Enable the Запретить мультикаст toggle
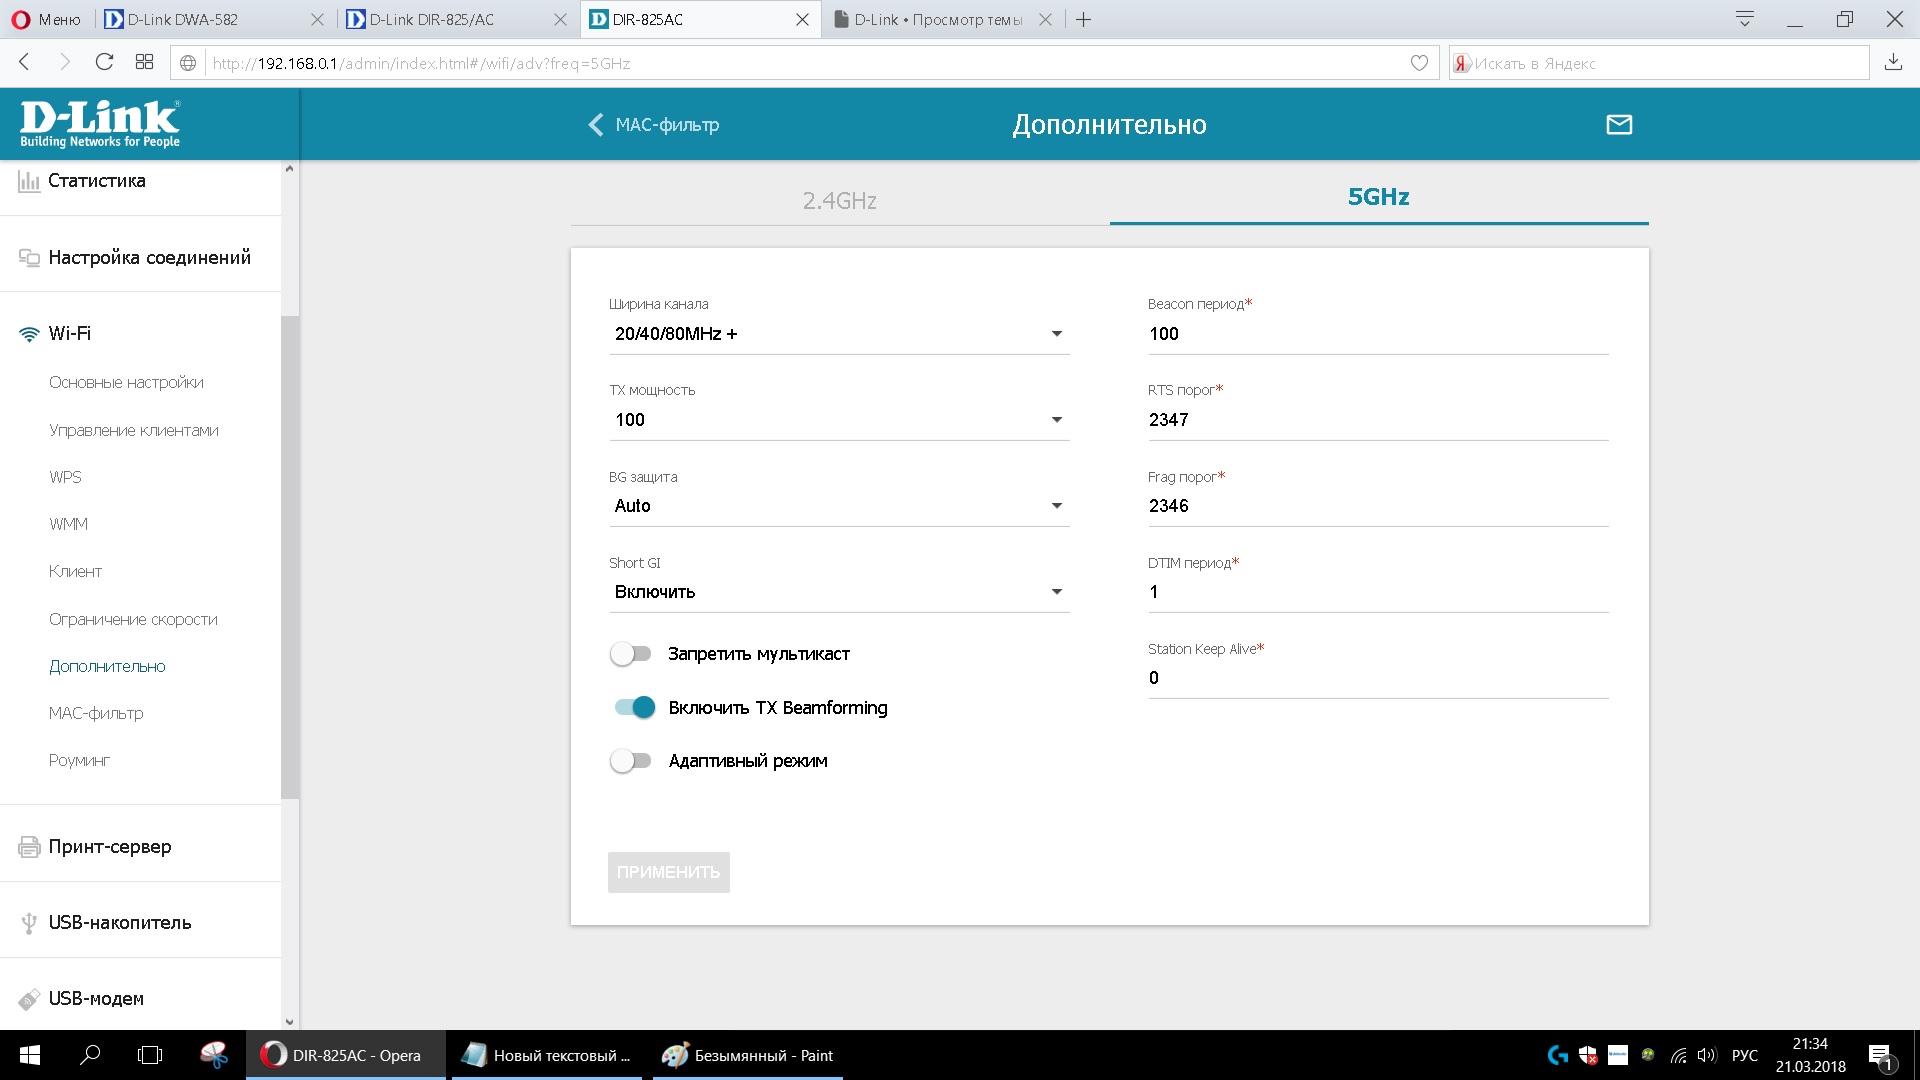 click(x=631, y=654)
